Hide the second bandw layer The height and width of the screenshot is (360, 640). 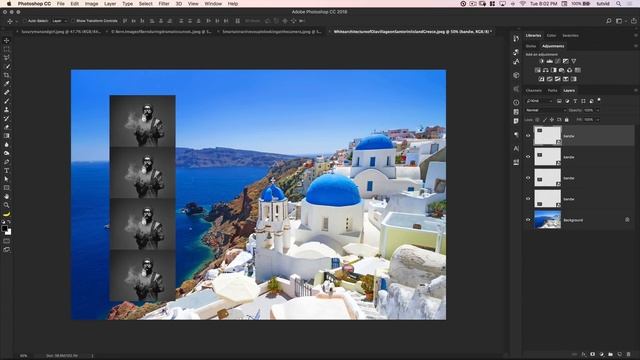click(528, 157)
